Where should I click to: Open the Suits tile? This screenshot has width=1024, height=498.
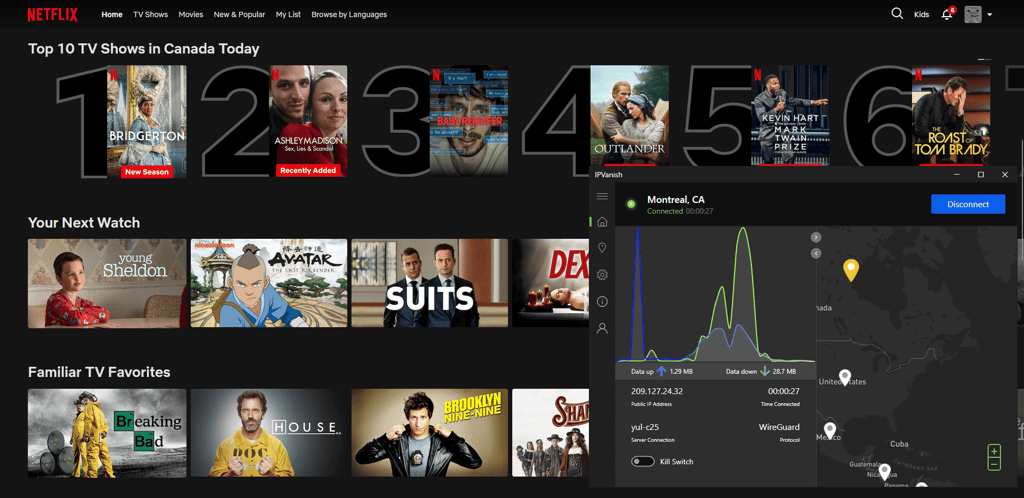430,283
